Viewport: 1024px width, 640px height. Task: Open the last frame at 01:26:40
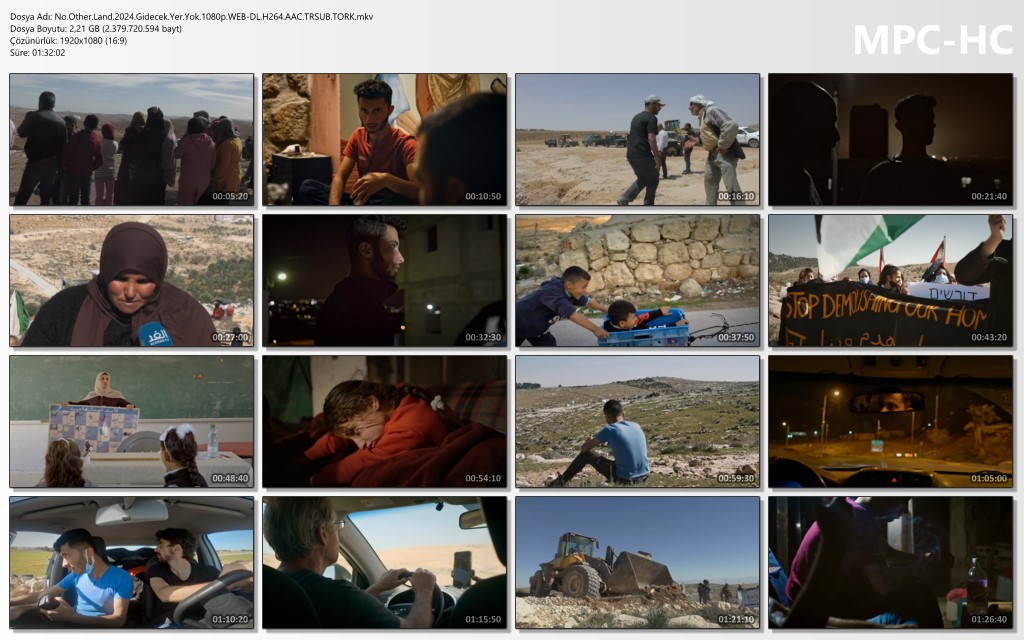(890, 563)
